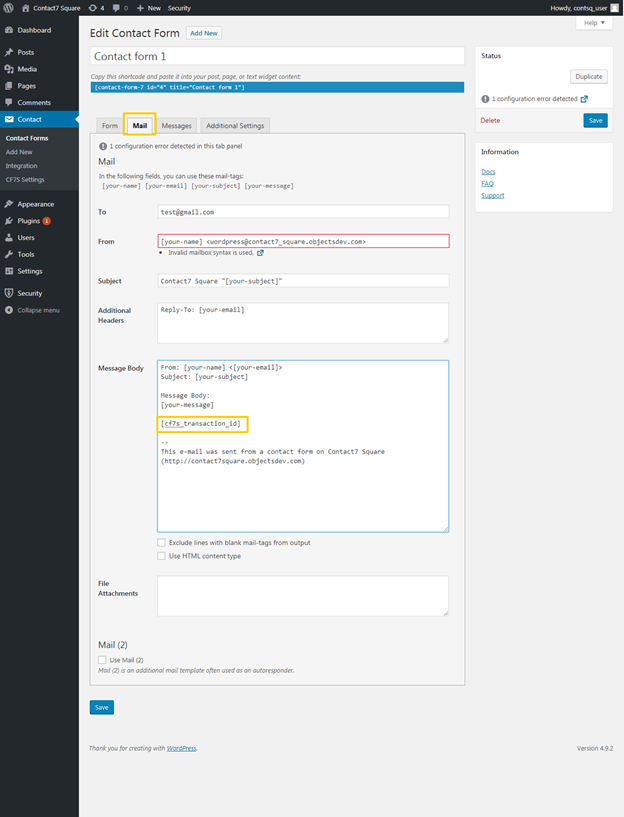Enable Exclude lines with blank mail-tags
Screen dimensions: 624x817
161,542
